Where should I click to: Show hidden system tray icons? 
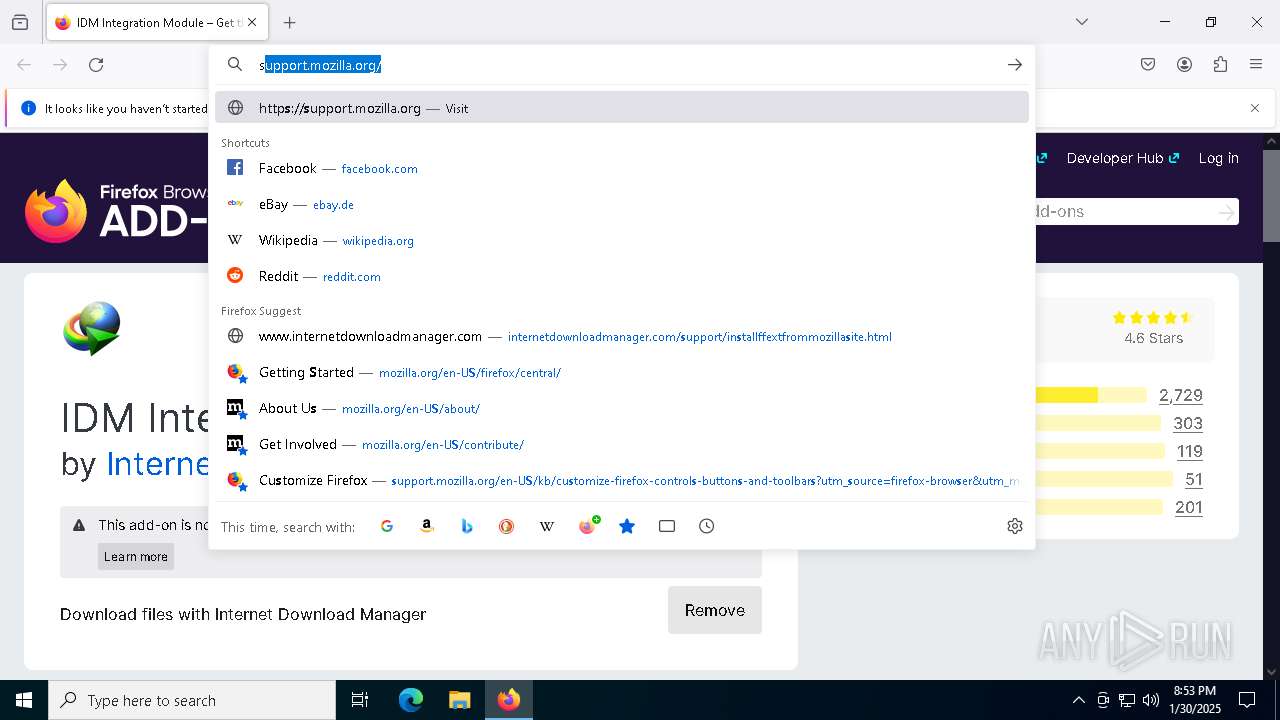point(1078,700)
